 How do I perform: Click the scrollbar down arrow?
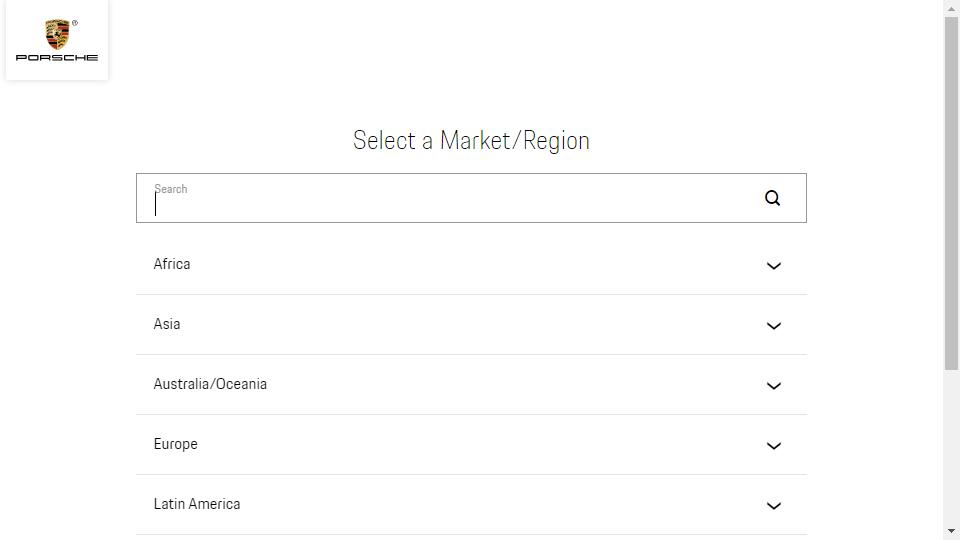click(x=951, y=531)
